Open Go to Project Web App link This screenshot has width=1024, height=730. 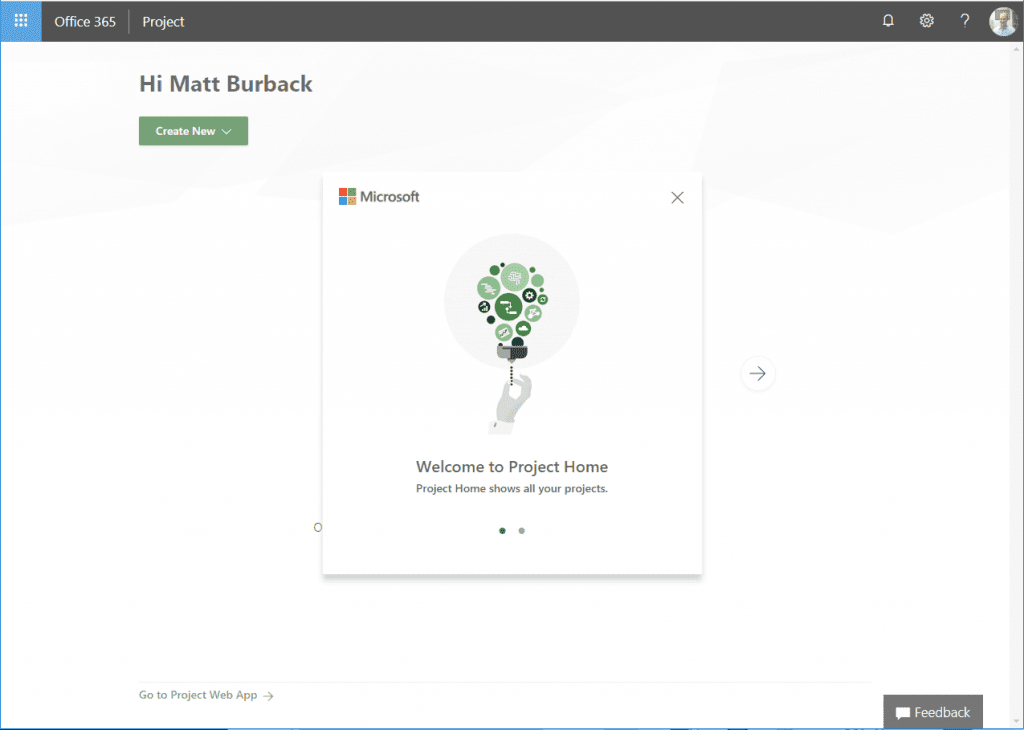pyautogui.click(x=198, y=695)
